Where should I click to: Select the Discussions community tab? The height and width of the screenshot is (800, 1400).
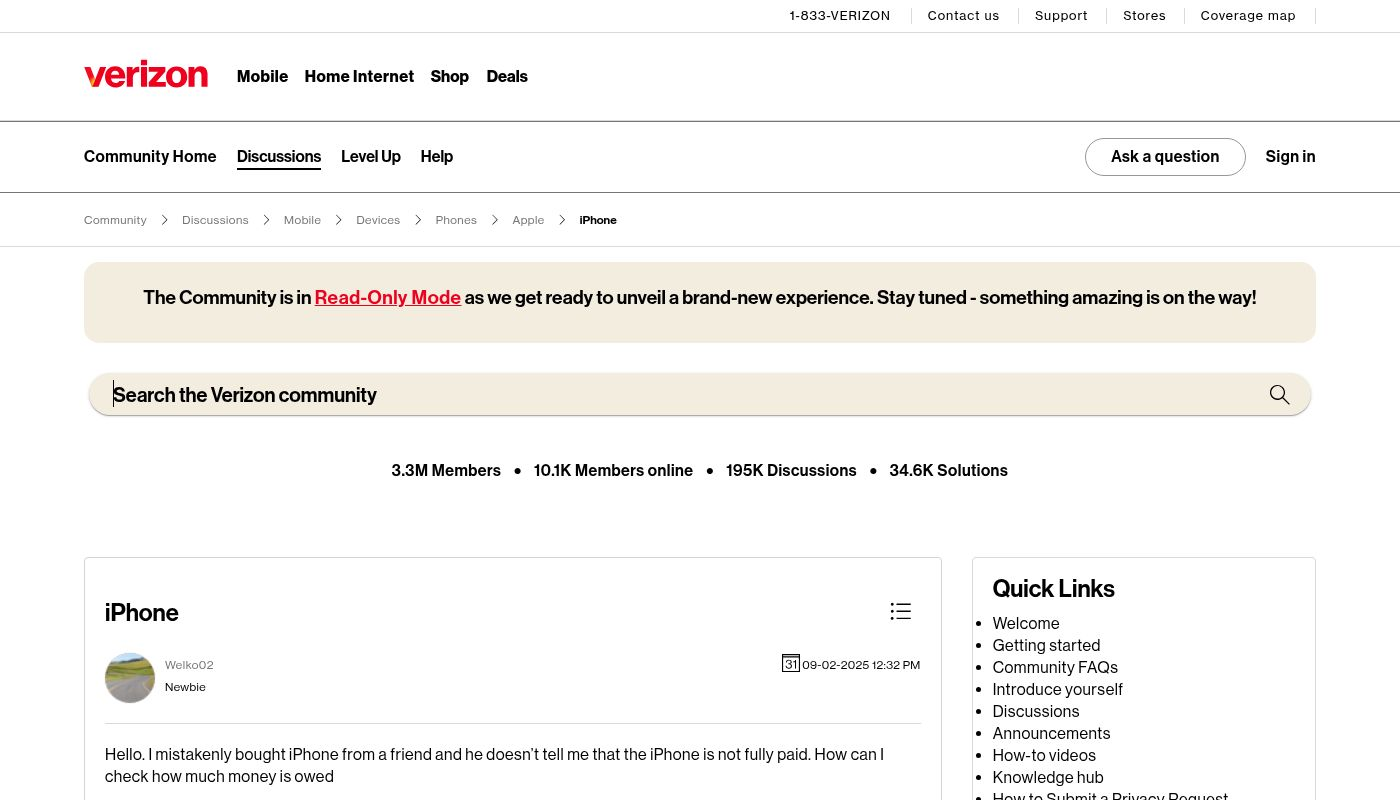pos(279,157)
